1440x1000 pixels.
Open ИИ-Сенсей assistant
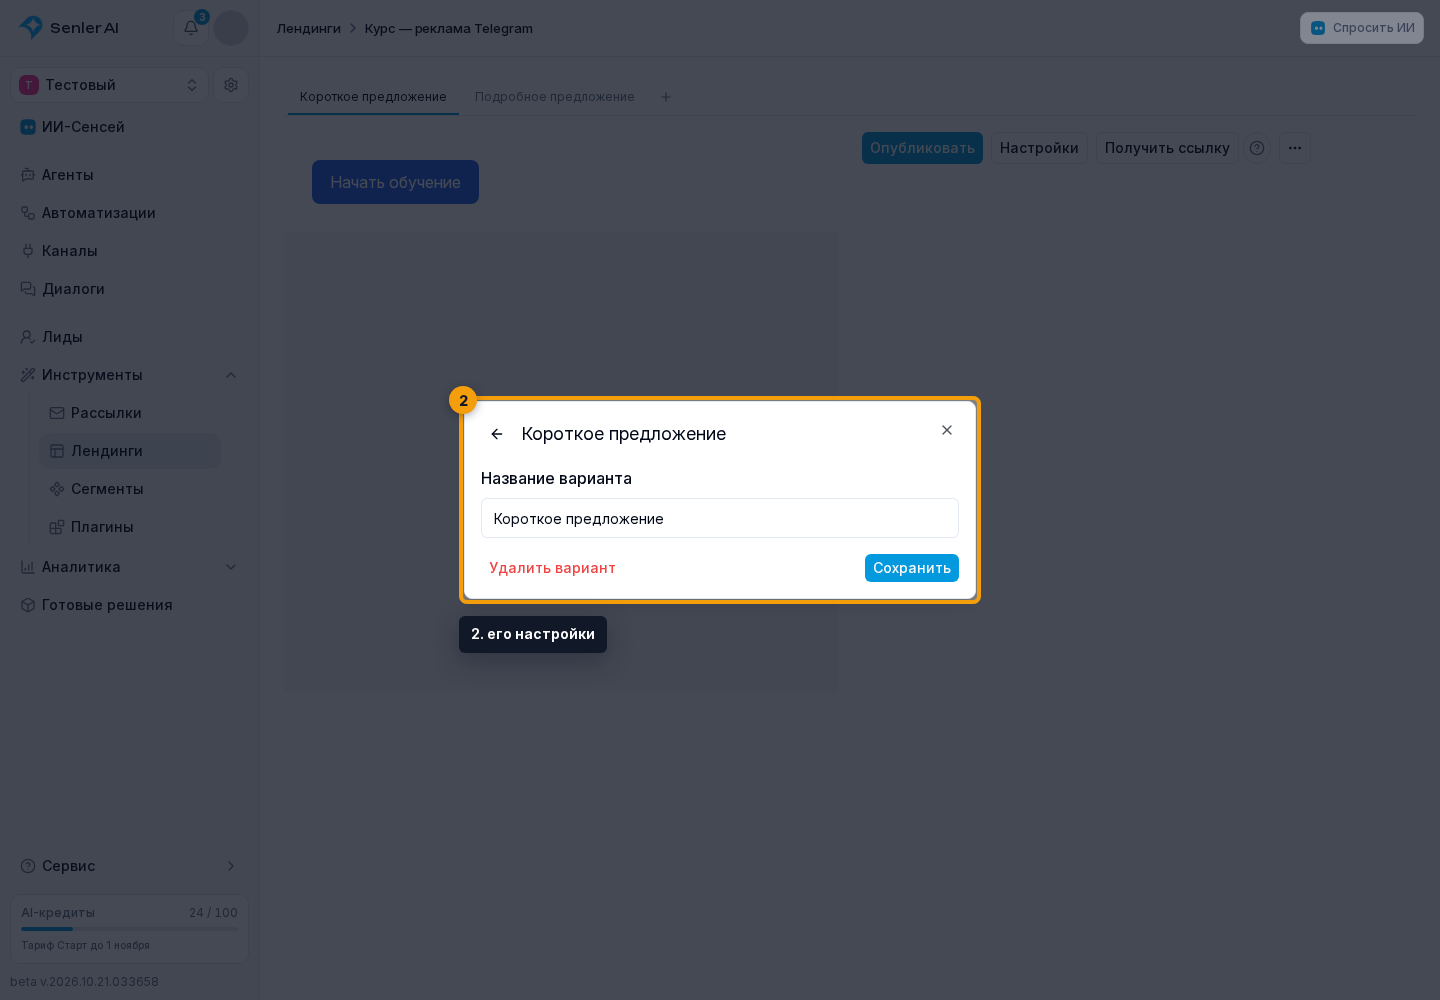(x=129, y=127)
